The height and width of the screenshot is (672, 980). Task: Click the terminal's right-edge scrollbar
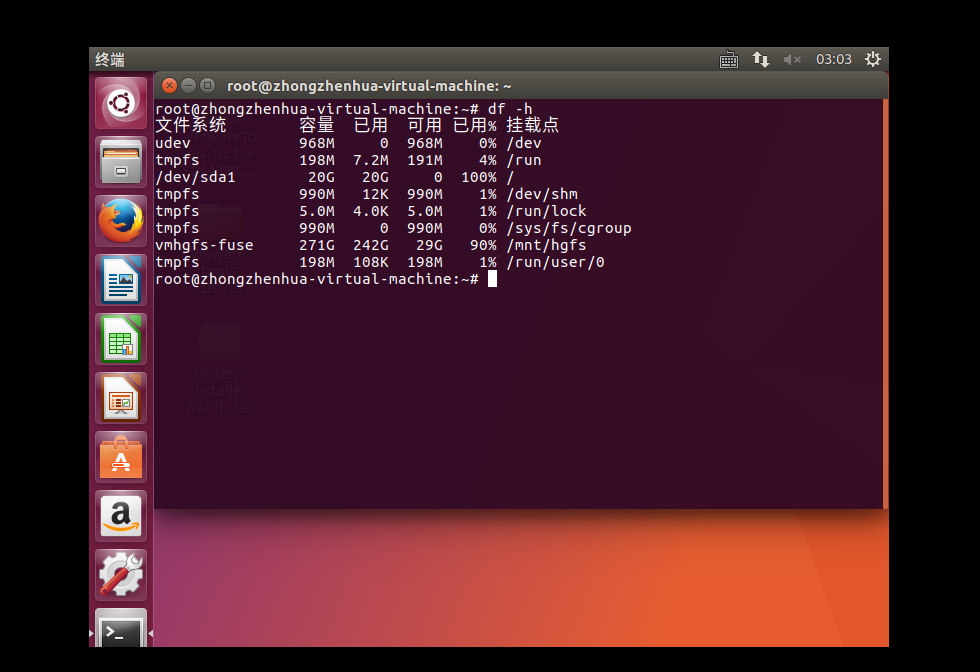[885, 304]
